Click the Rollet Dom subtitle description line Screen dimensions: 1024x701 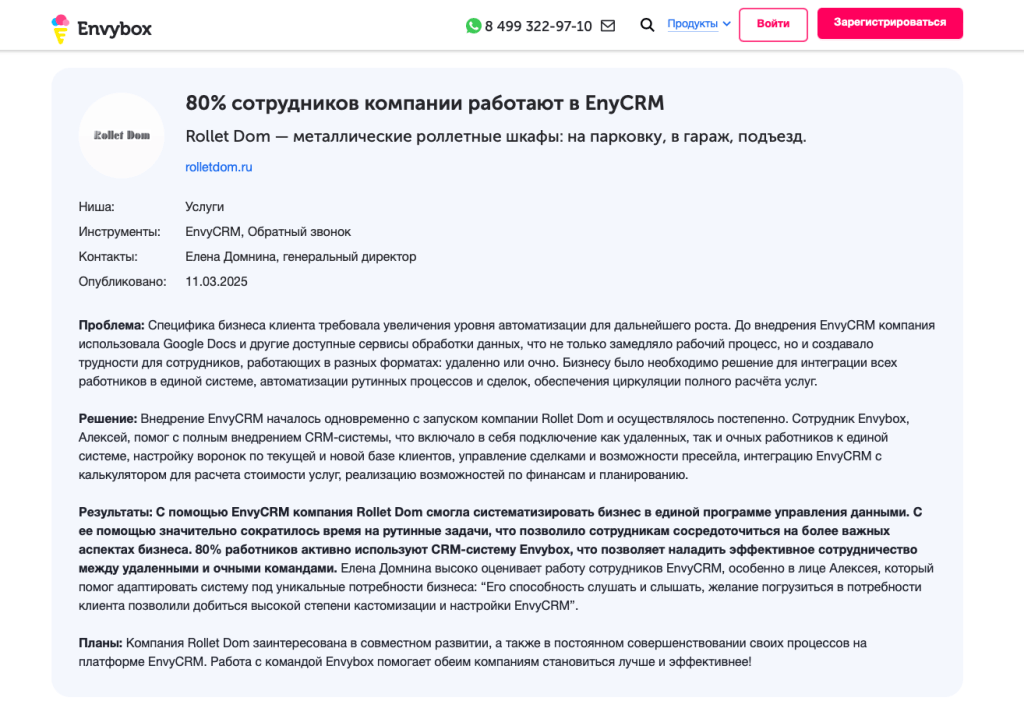pos(496,137)
